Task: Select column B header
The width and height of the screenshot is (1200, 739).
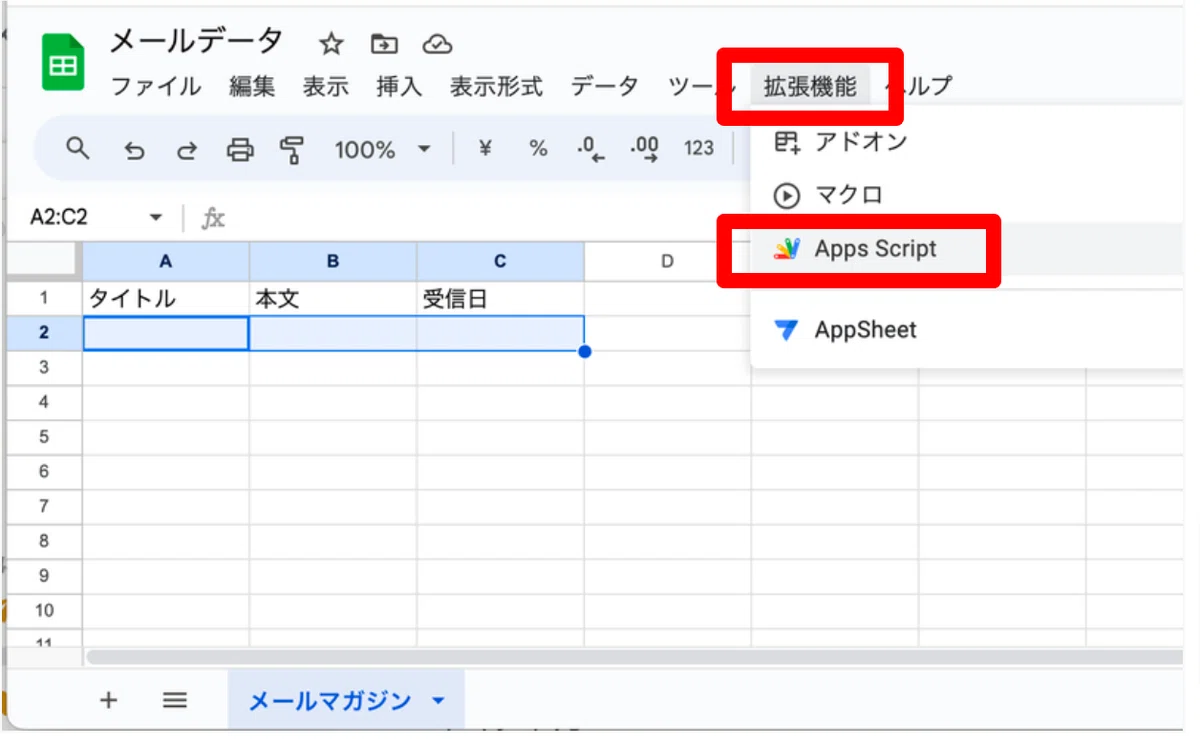Action: click(x=333, y=261)
